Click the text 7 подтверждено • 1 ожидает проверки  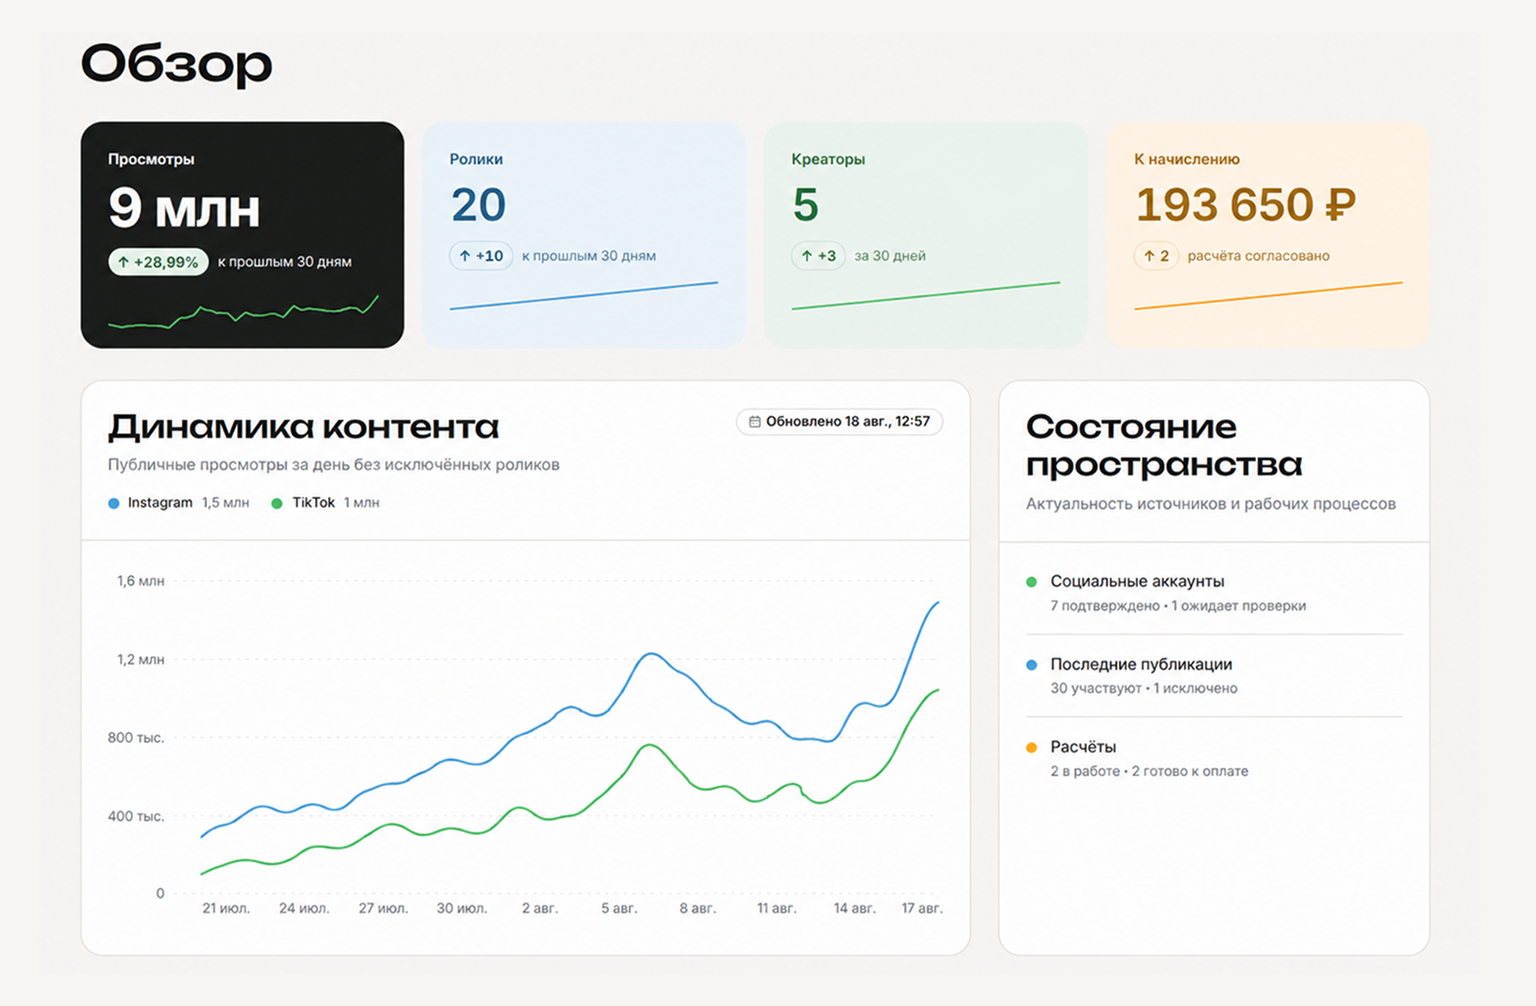[1178, 606]
